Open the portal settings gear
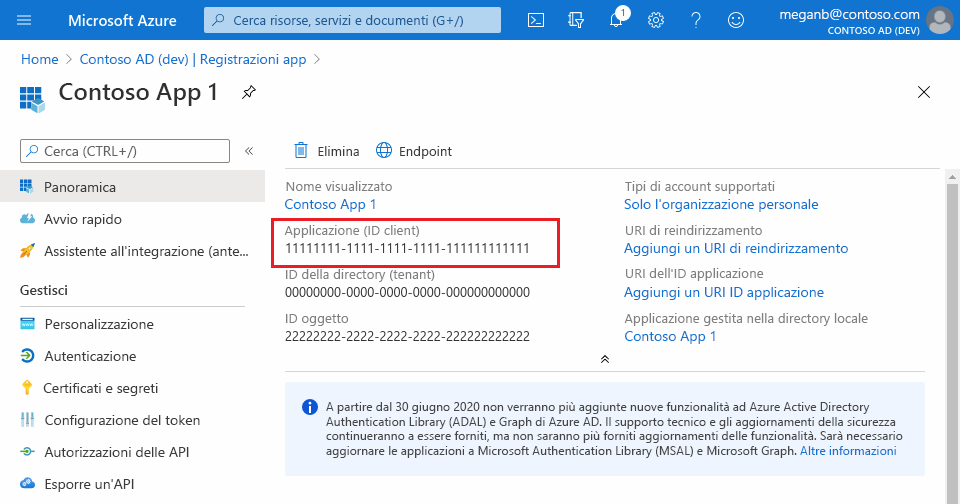Screen dimensions: 960x504 click(656, 20)
